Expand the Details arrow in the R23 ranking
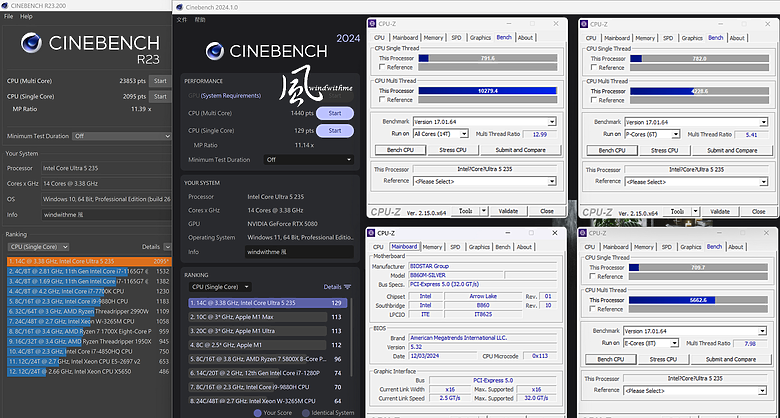This screenshot has height=418, width=780. [x=167, y=247]
